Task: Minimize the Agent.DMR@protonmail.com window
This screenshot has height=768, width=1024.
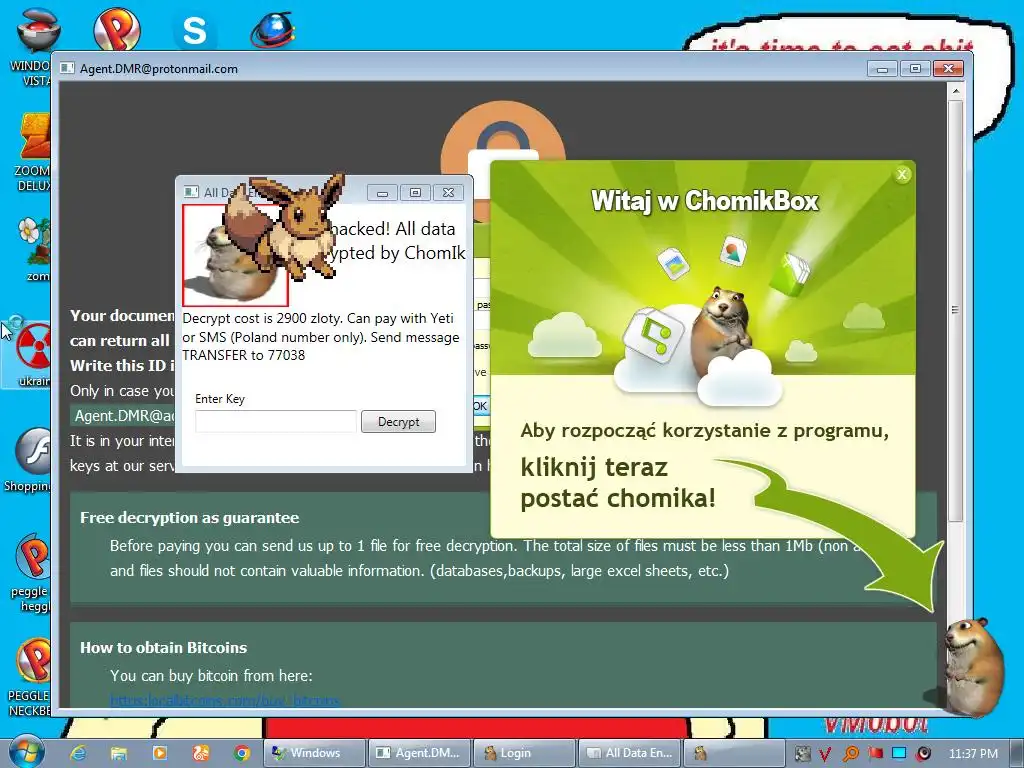Action: [882, 69]
